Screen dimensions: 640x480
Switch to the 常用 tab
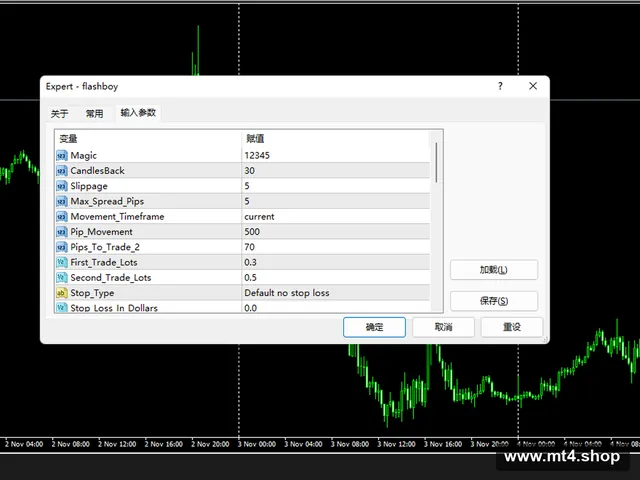(94, 113)
